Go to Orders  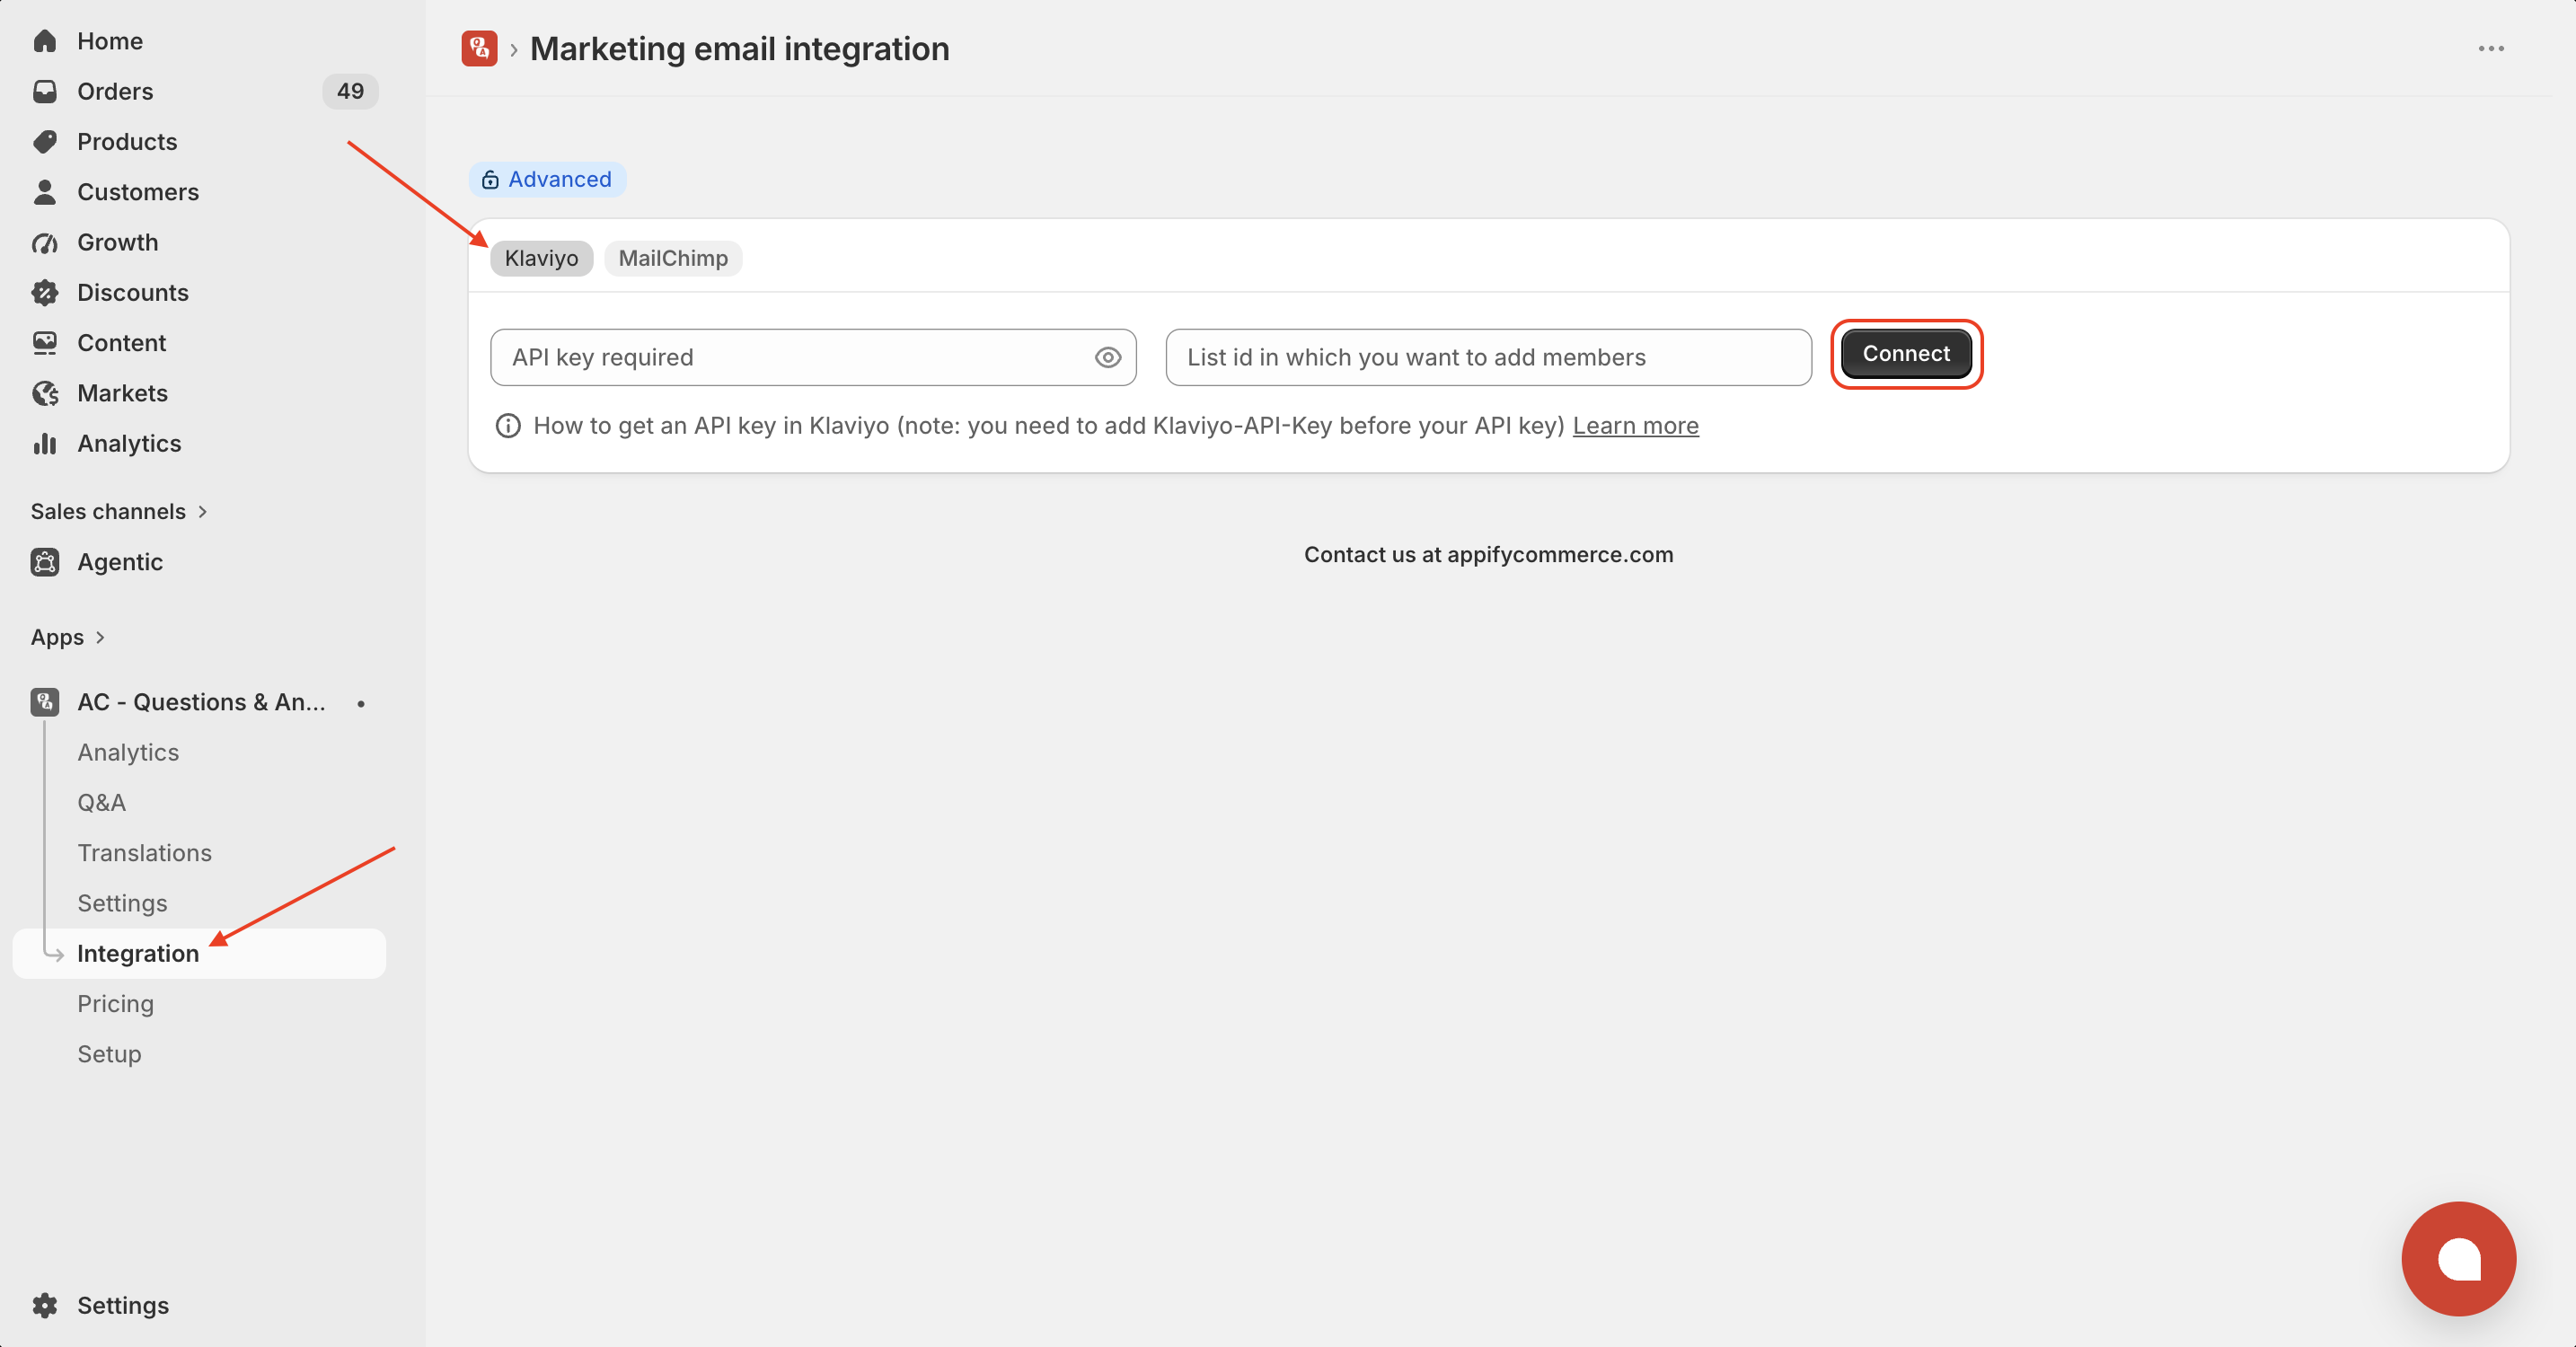(x=115, y=91)
